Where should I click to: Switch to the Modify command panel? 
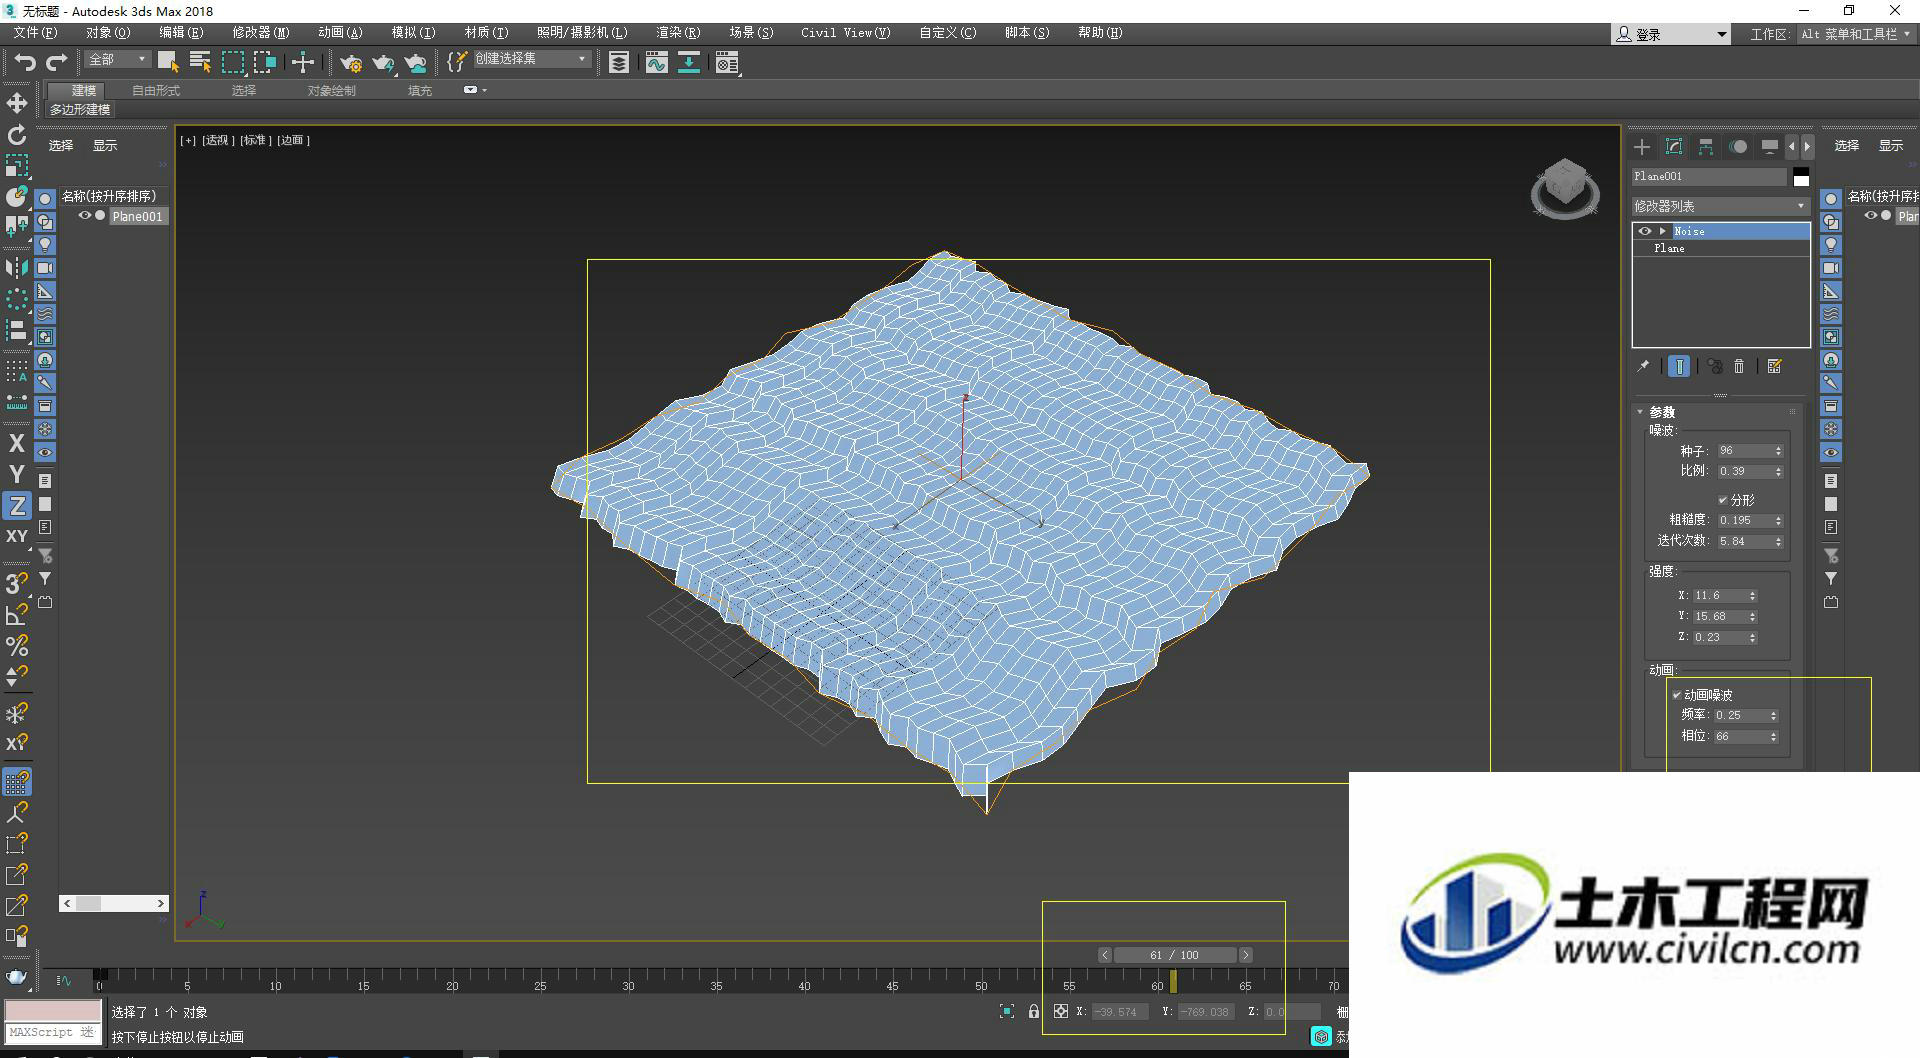coord(1674,147)
